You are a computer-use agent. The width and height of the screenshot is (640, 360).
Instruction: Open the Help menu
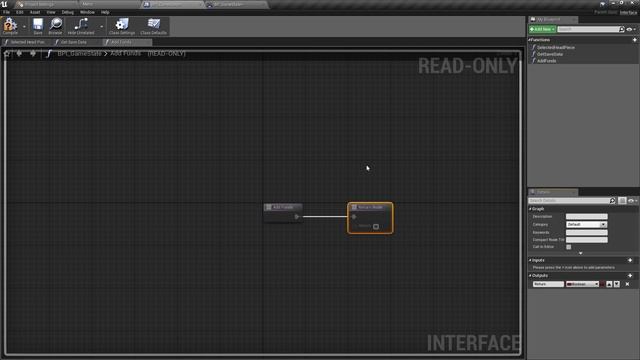pyautogui.click(x=105, y=12)
